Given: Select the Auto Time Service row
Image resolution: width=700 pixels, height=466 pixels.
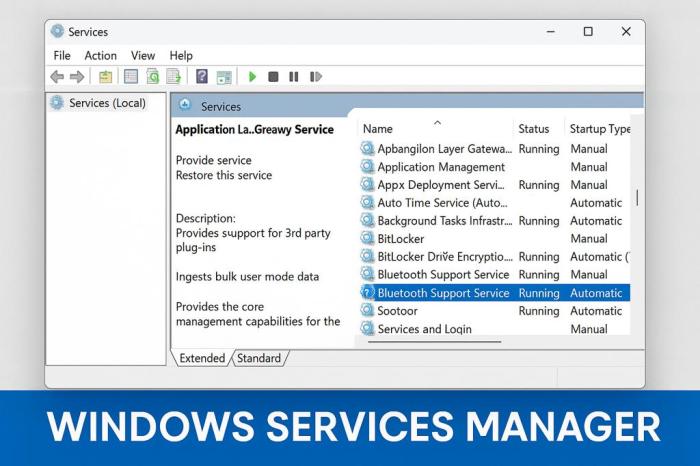Looking at the screenshot, I should pyautogui.click(x=495, y=203).
